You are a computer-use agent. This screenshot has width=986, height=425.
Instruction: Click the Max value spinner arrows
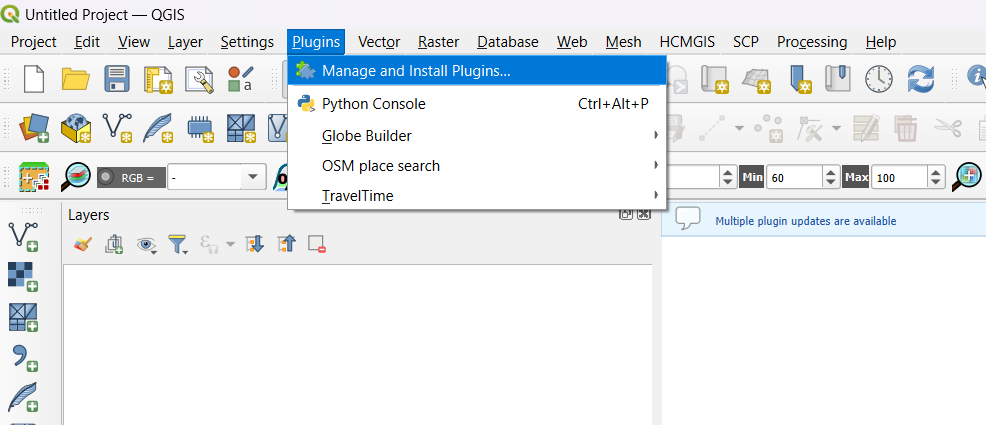[x=937, y=178]
